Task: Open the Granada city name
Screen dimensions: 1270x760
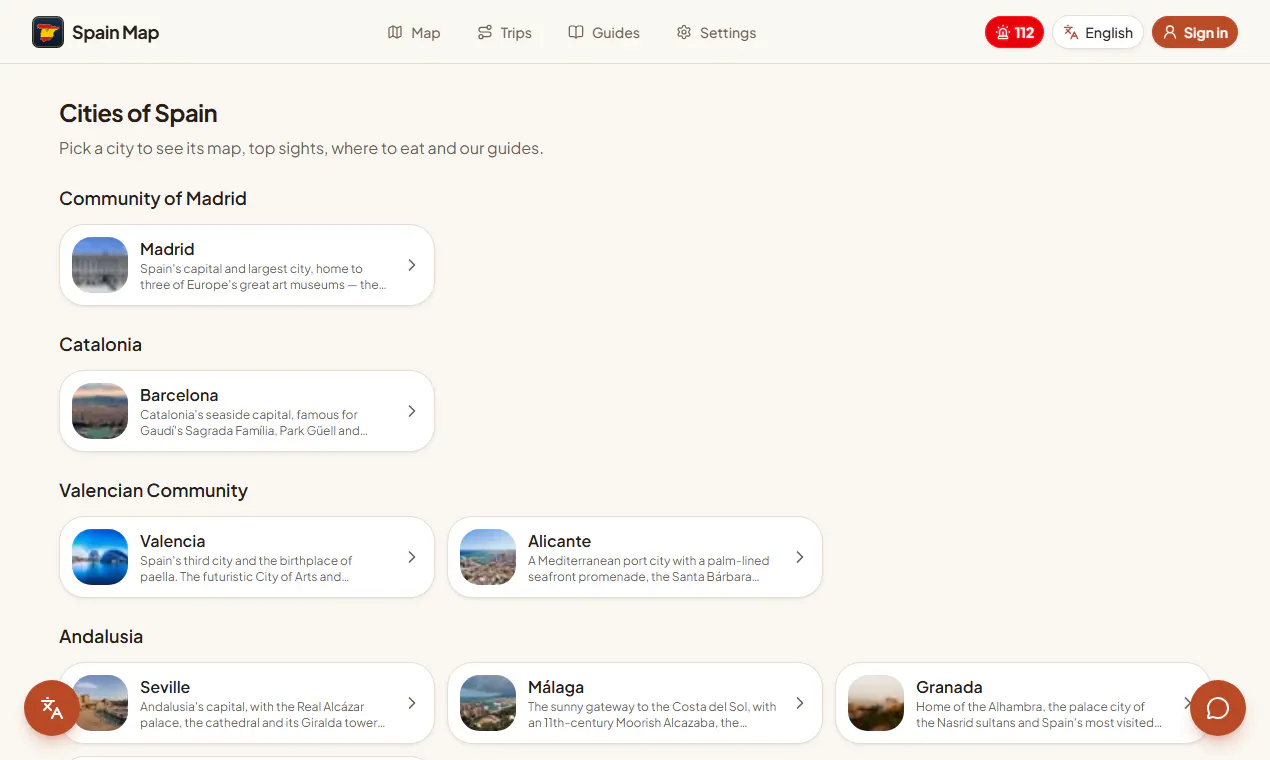Action: click(x=949, y=687)
